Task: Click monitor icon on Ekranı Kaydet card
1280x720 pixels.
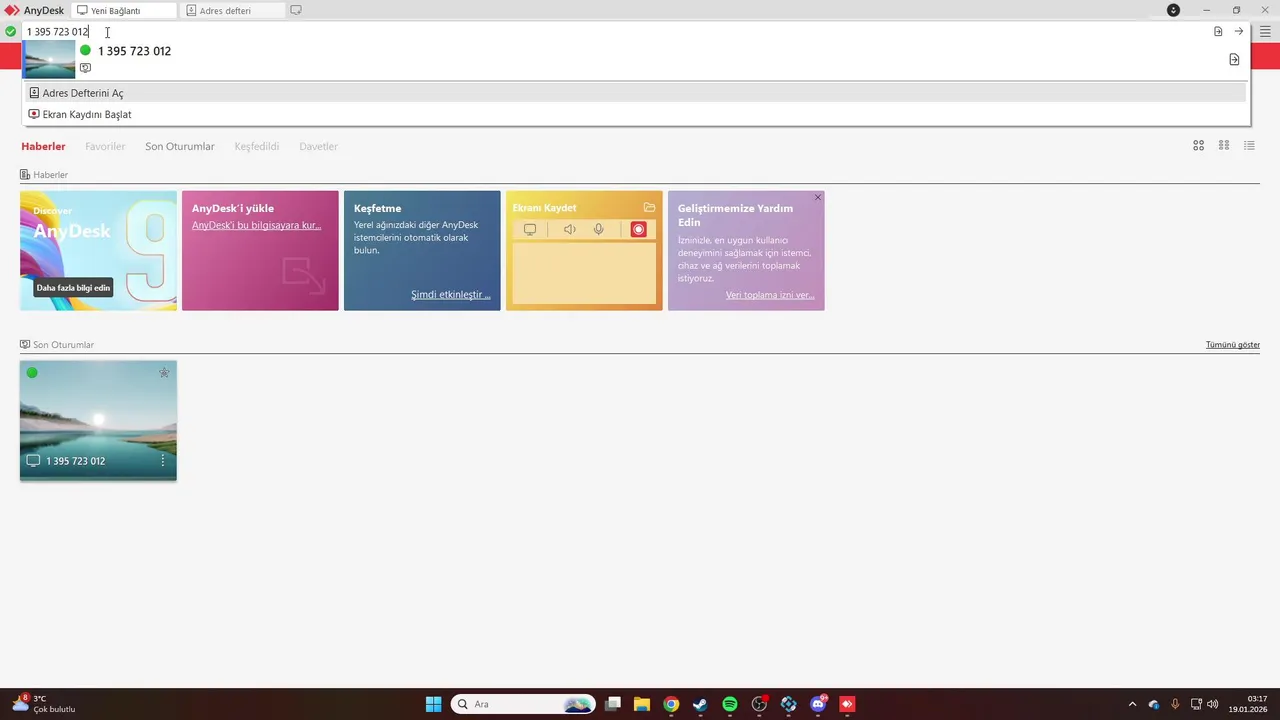Action: [530, 229]
